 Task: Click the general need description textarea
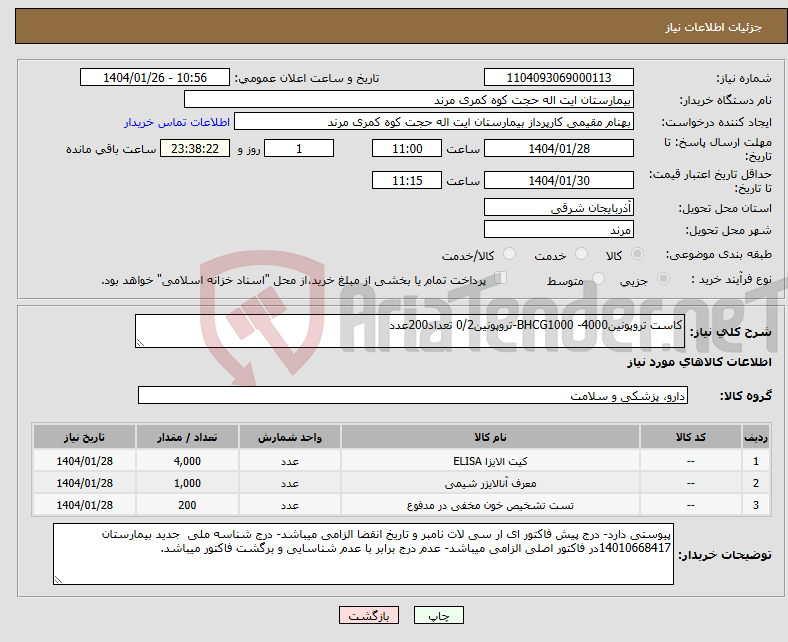[x=410, y=331]
